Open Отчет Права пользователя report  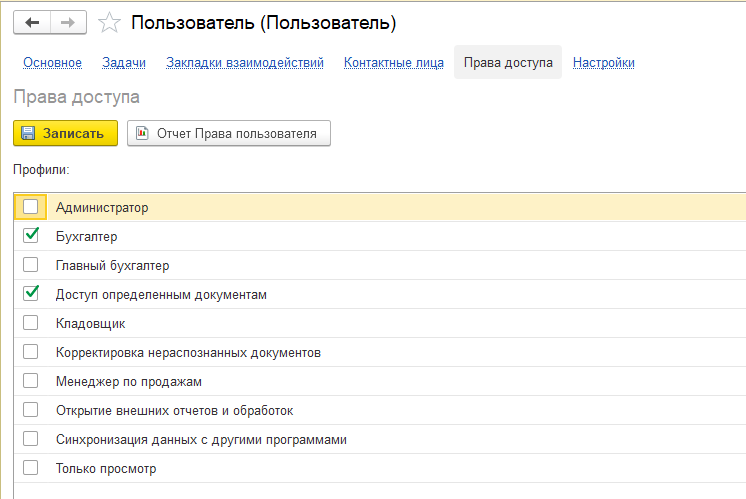tap(236, 133)
